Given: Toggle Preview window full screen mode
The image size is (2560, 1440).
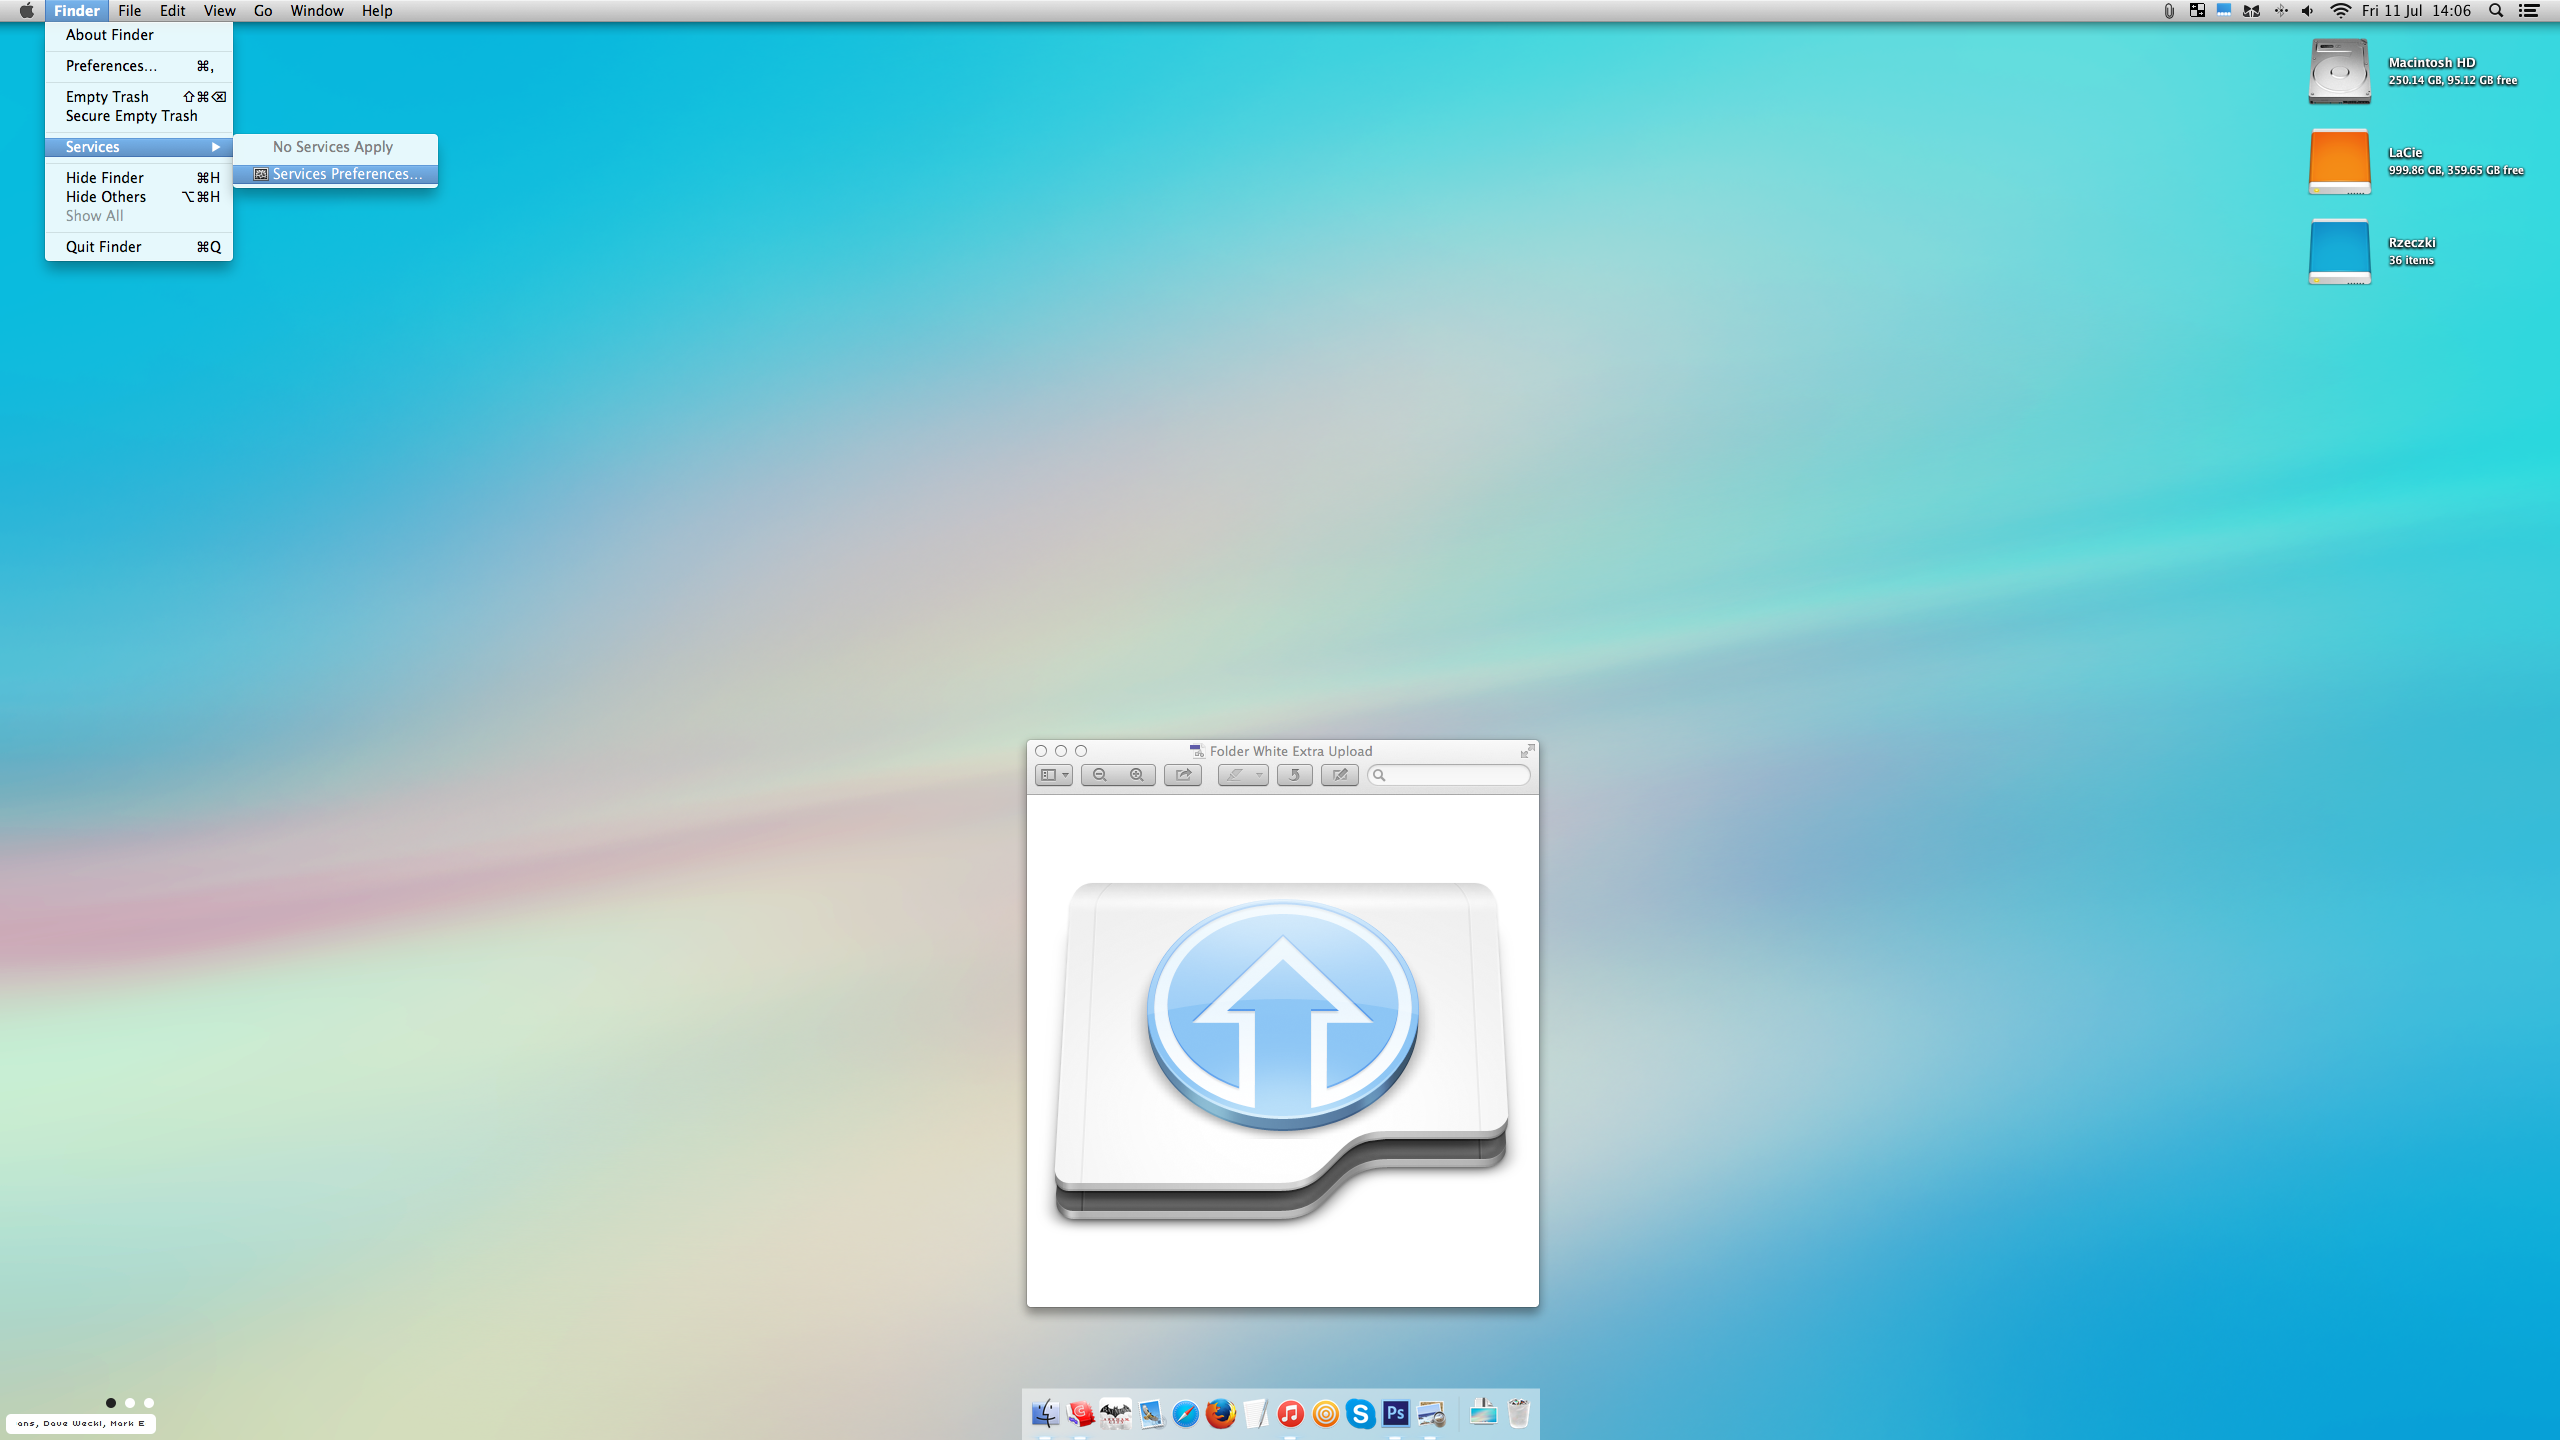Looking at the screenshot, I should (x=1527, y=750).
